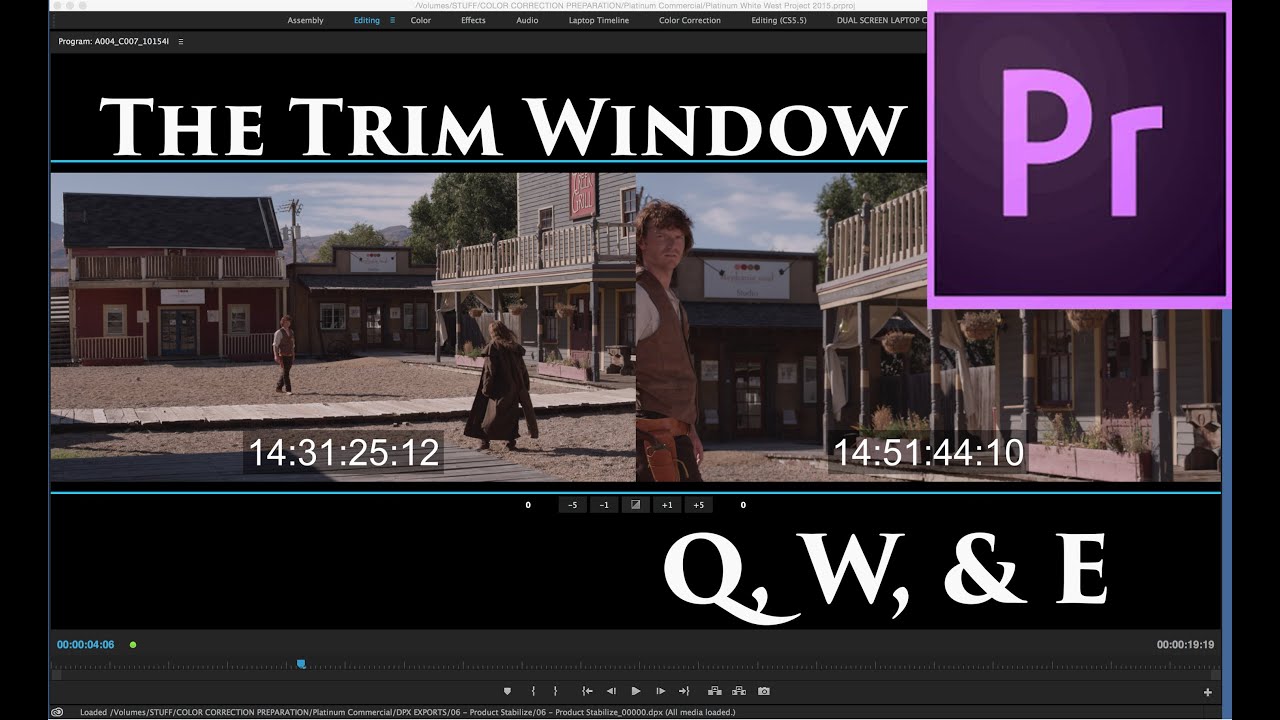Screen dimensions: 1280x720
Task: Trim backward five frames (-5)
Action: pos(572,505)
